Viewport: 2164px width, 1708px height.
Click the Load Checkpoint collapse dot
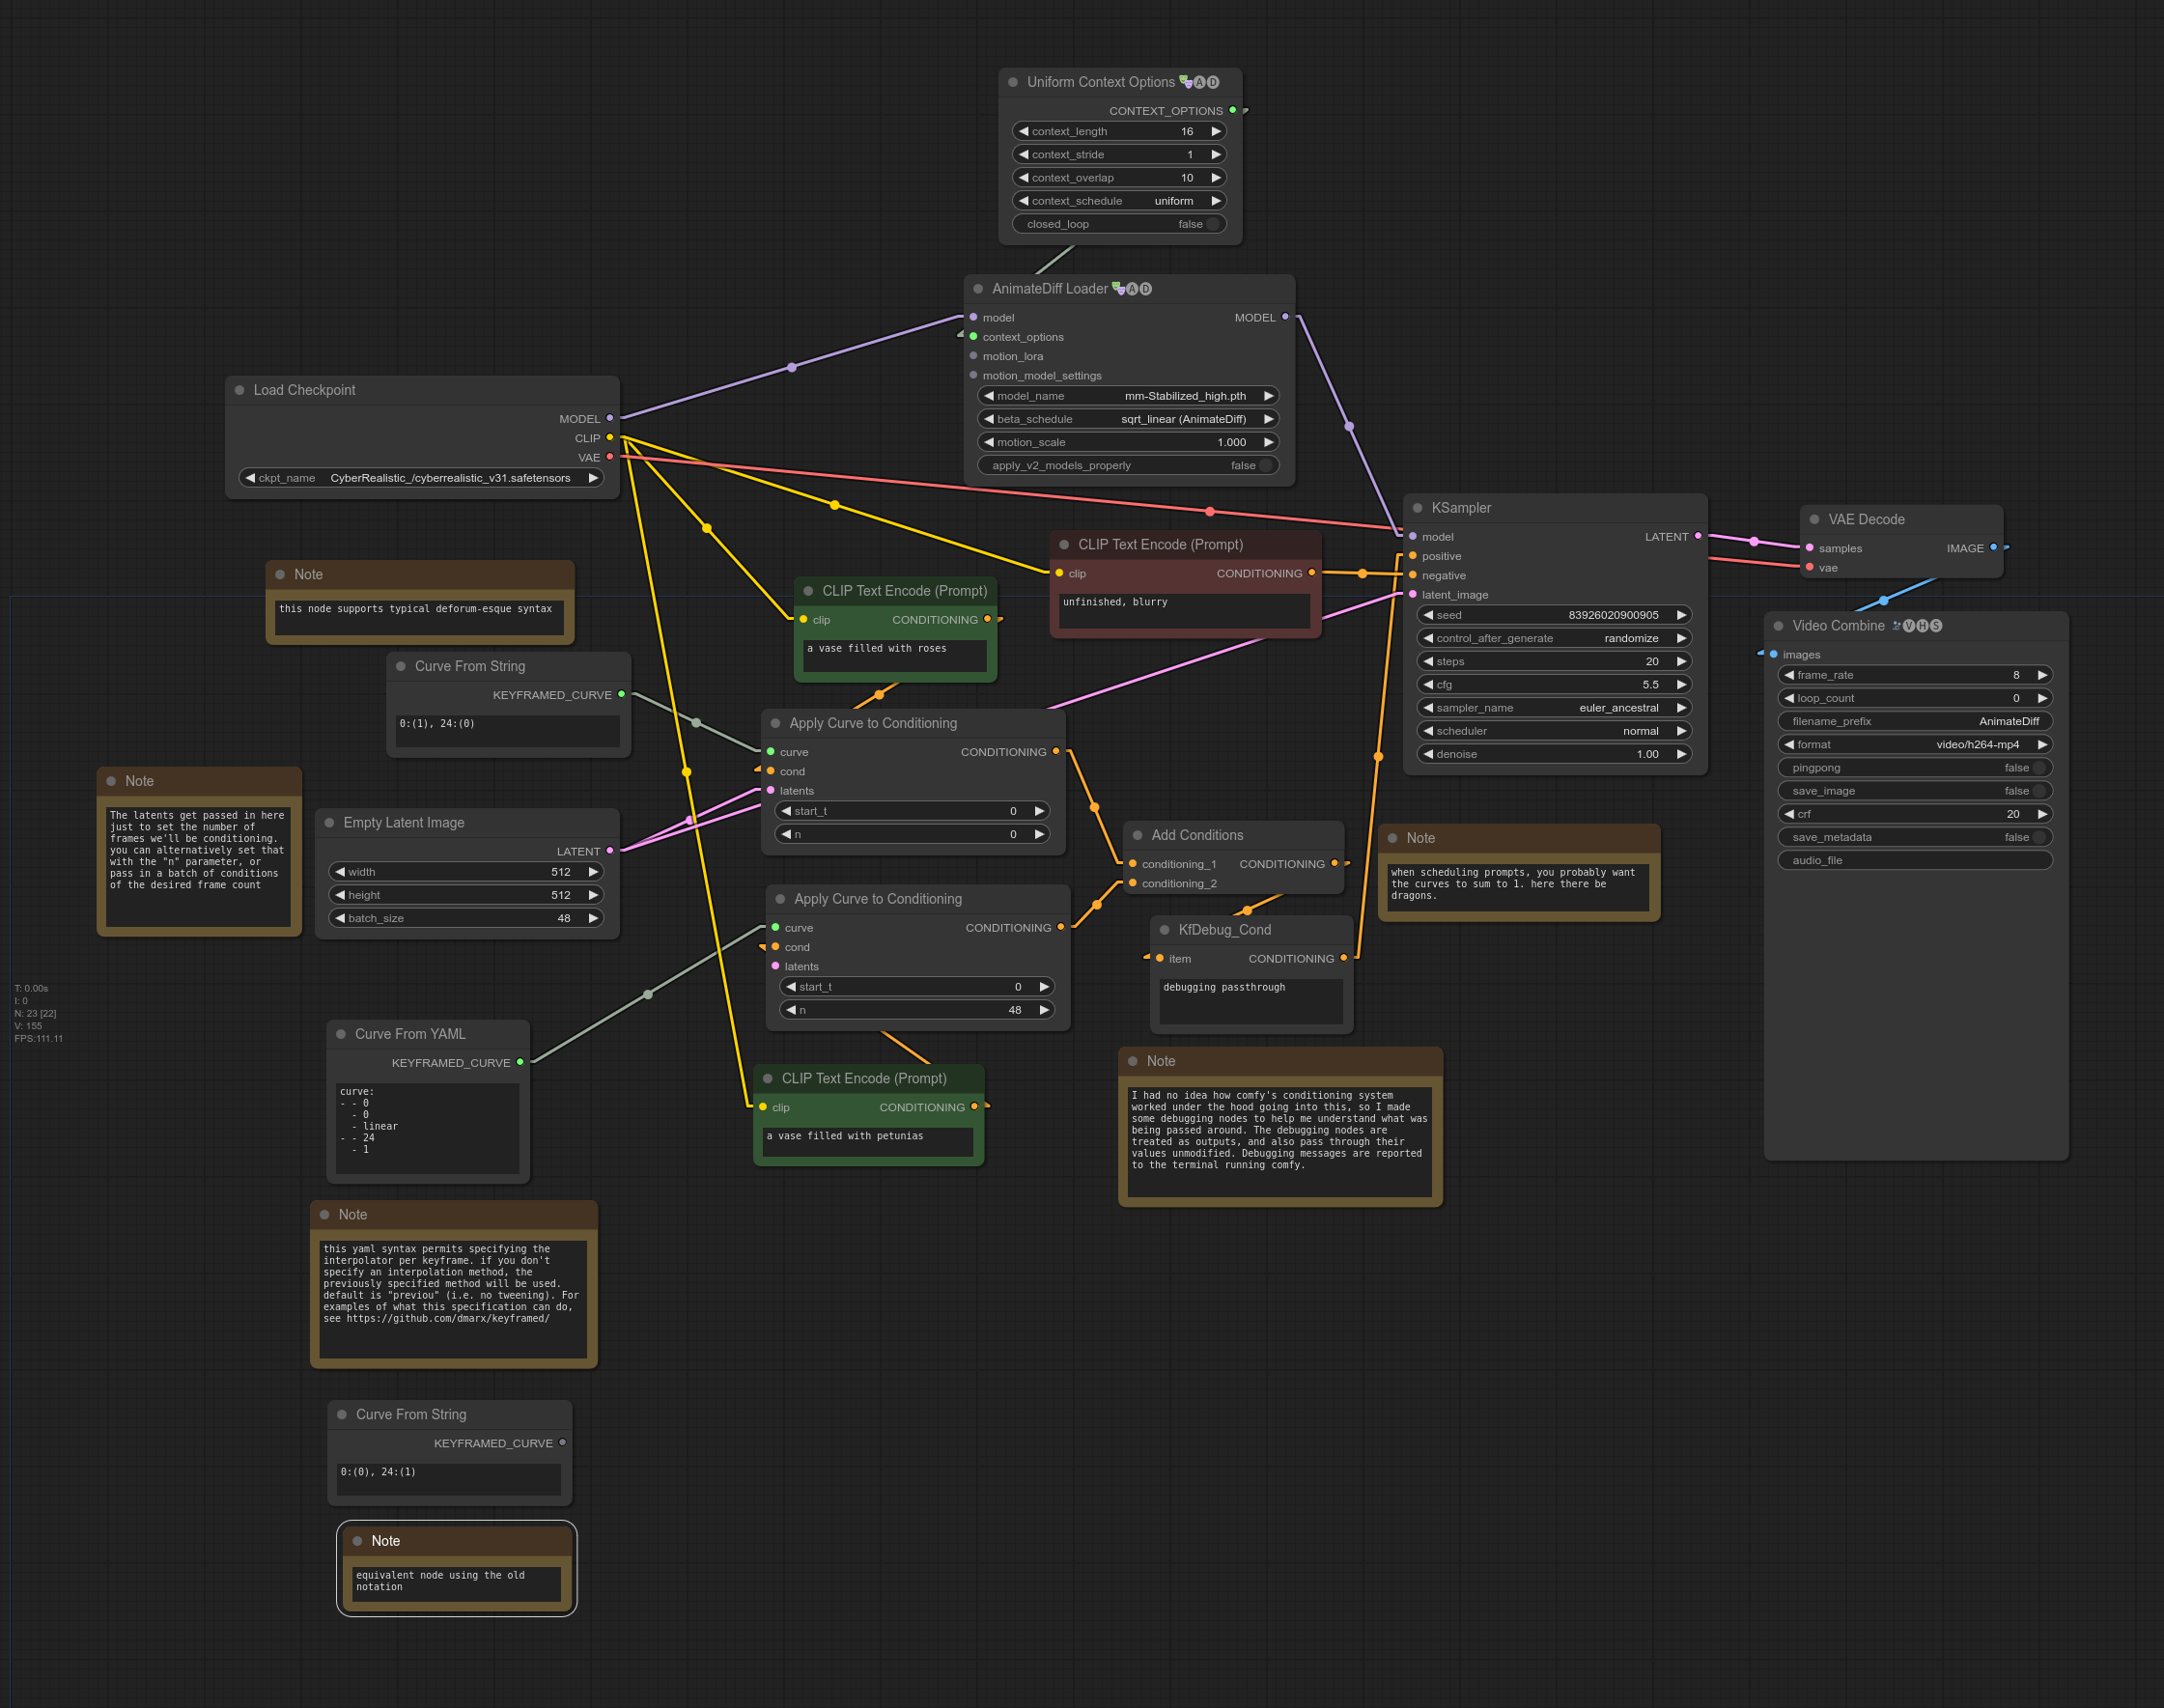tap(239, 390)
